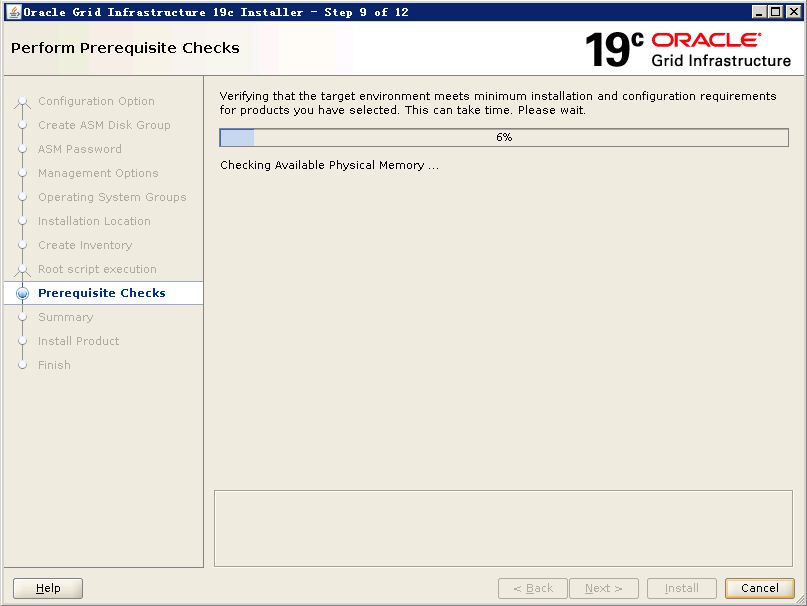Select the Install Product step
This screenshot has width=807, height=606.
pyautogui.click(x=78, y=341)
